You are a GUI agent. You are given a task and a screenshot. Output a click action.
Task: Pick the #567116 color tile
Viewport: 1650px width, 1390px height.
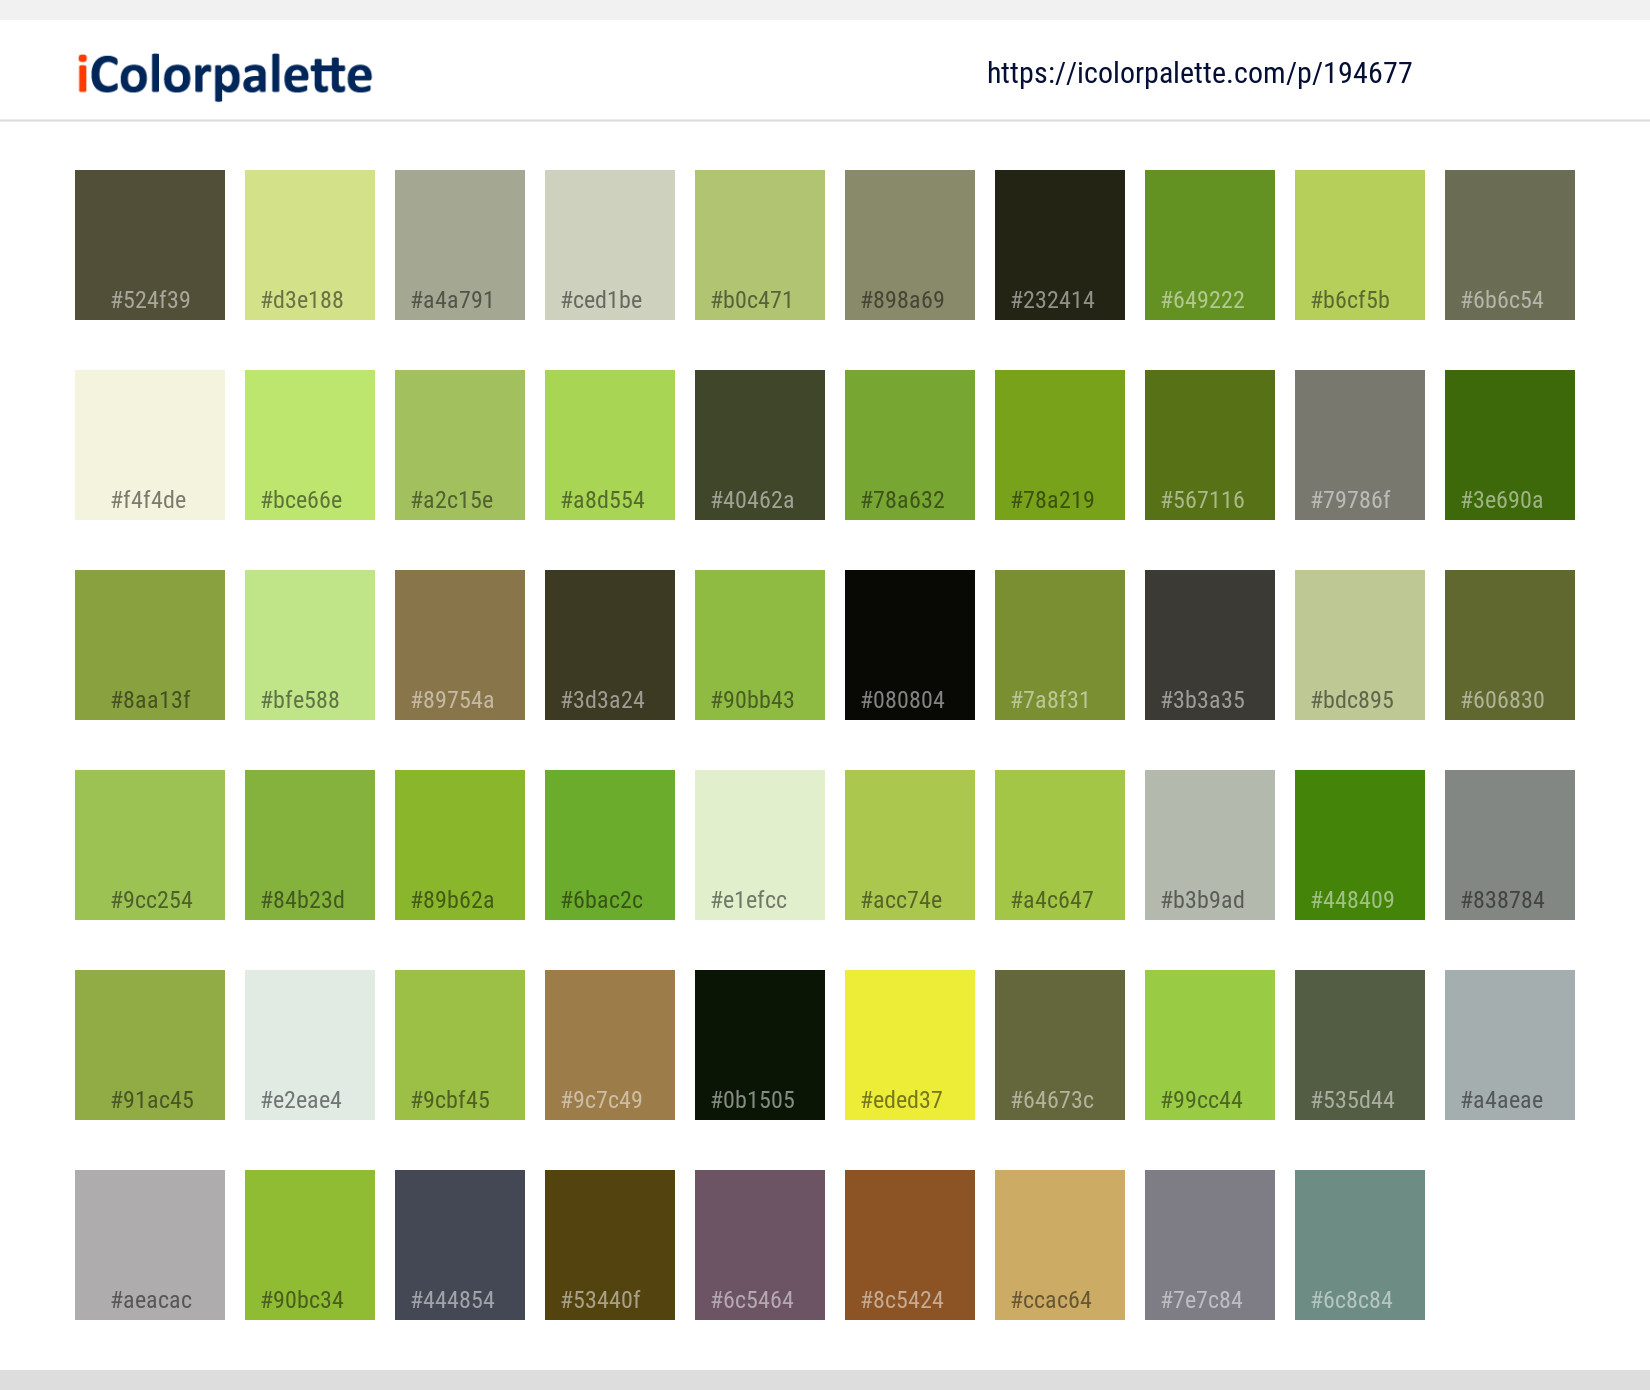pos(1210,445)
